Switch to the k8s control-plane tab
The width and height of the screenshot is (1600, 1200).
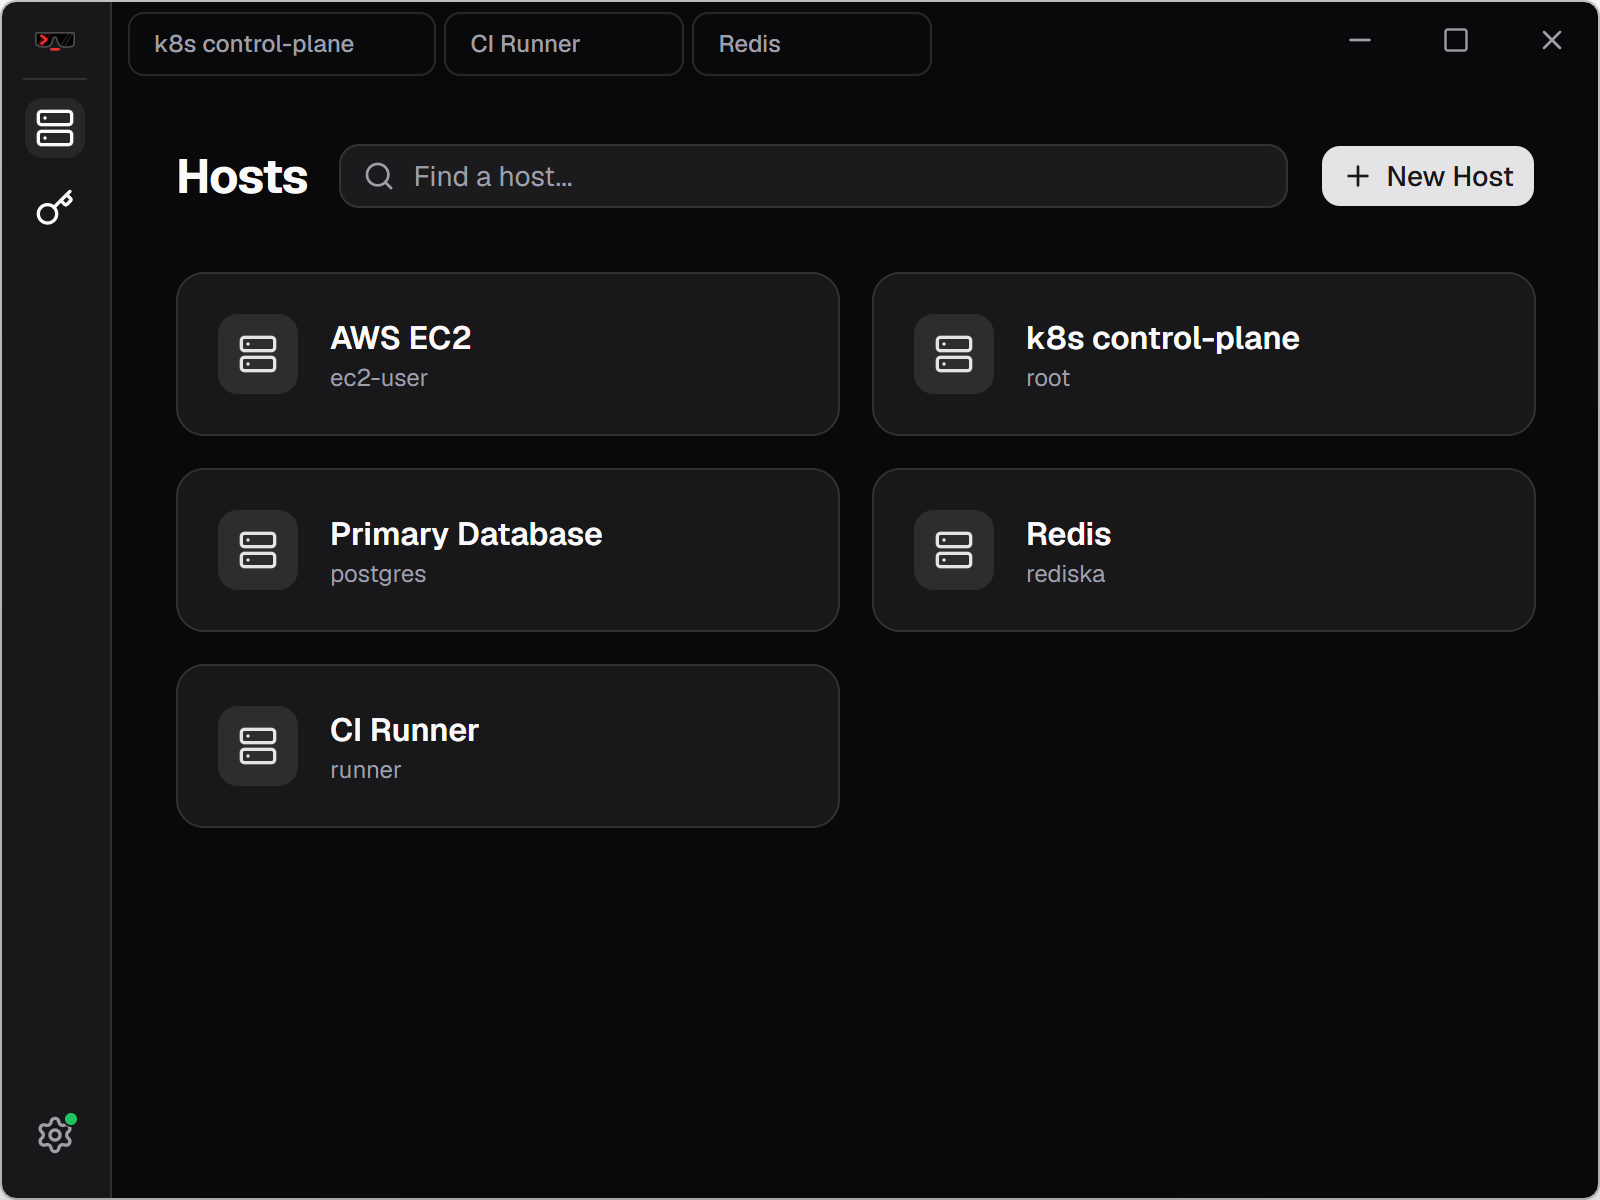[282, 44]
